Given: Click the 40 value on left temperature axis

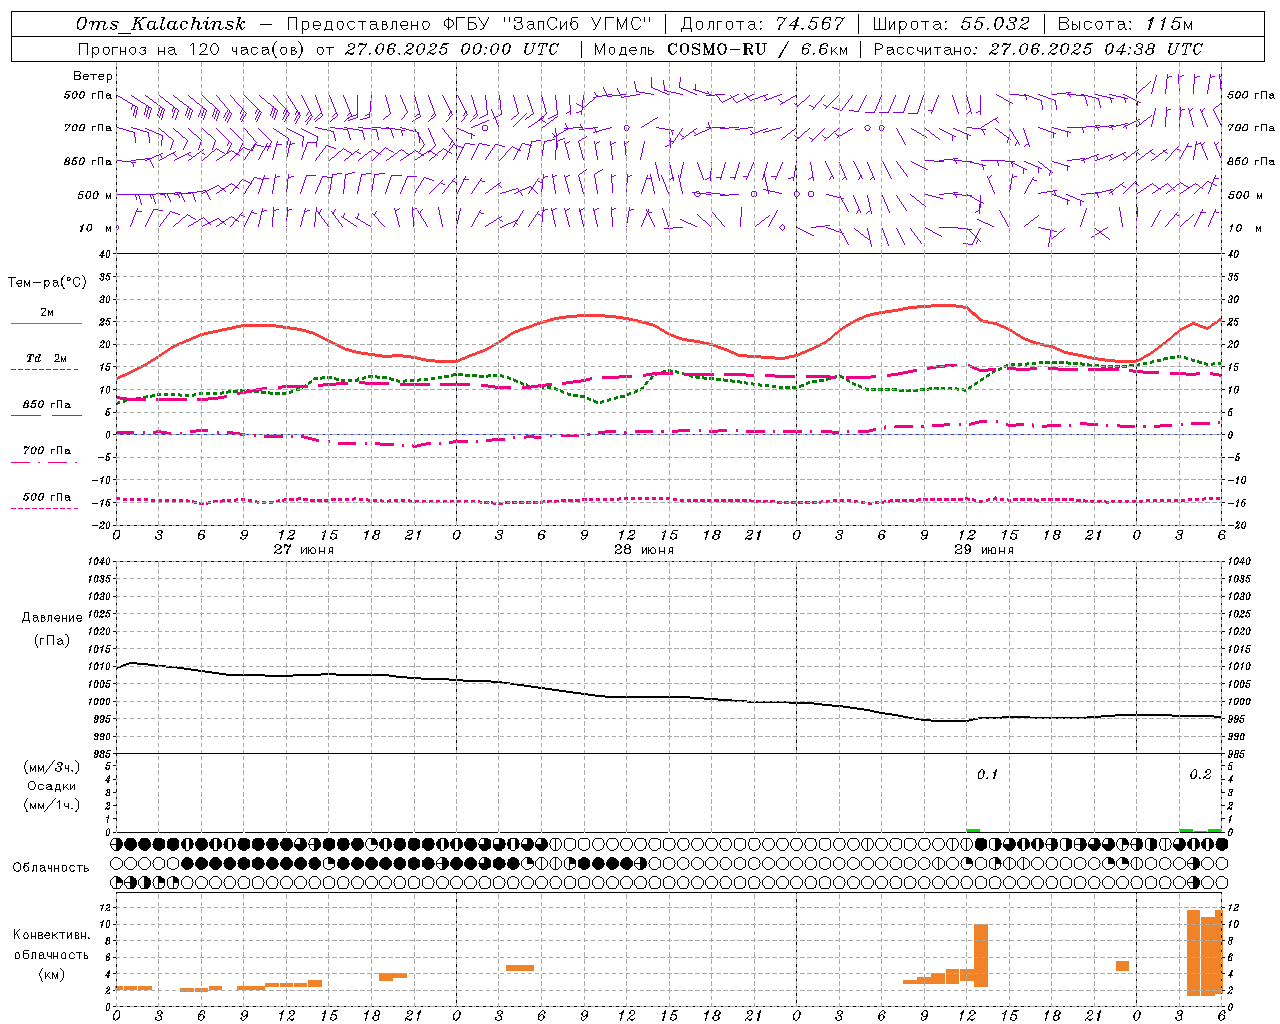Looking at the screenshot, I should tap(103, 254).
